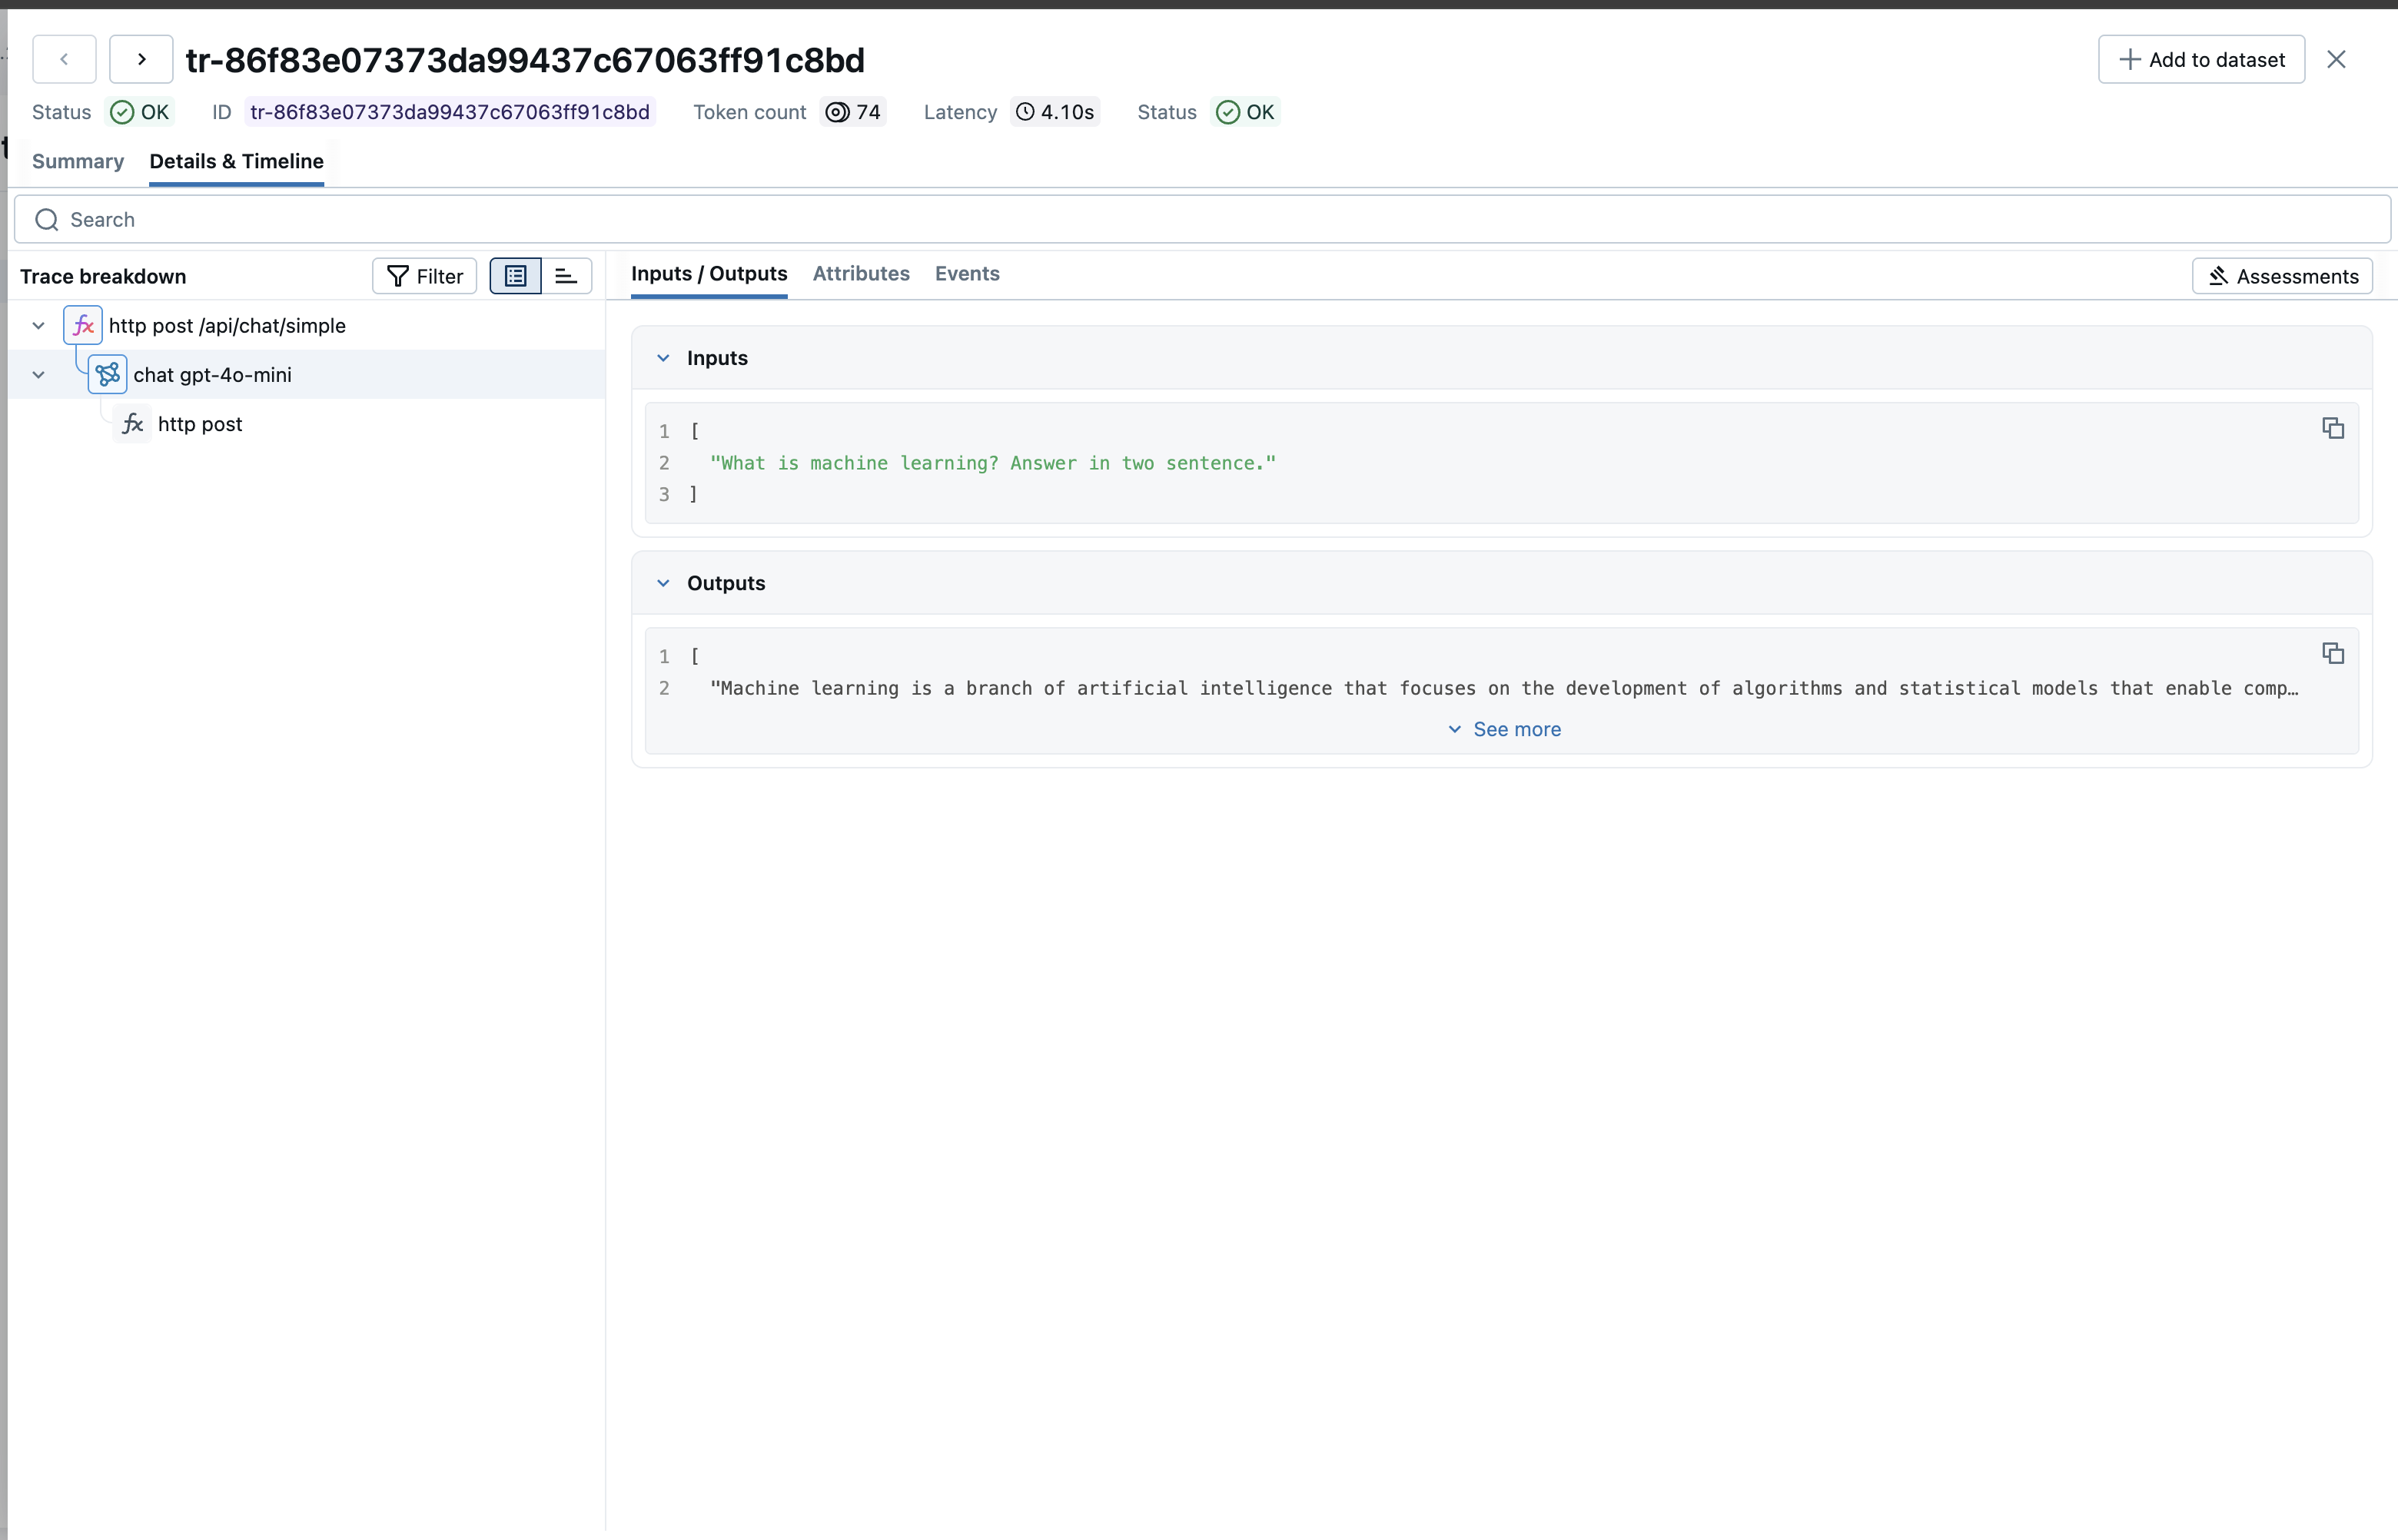Copy the Inputs code block content
The height and width of the screenshot is (1540, 2398).
[2333, 428]
